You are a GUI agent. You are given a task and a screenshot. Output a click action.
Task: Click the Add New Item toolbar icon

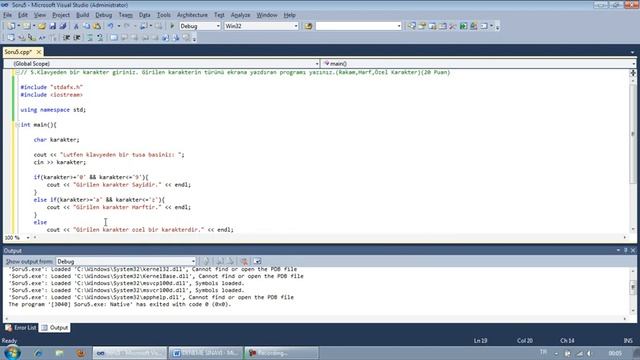tap(26, 26)
